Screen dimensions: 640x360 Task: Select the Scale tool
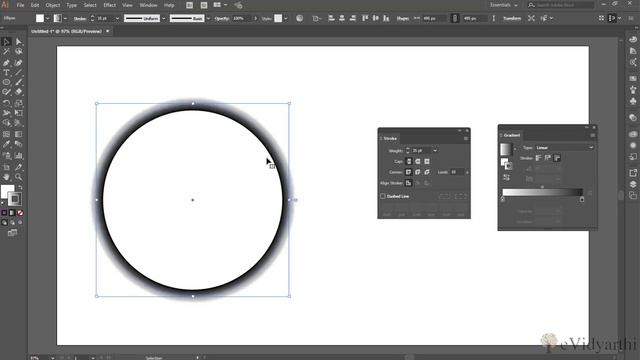(18, 103)
